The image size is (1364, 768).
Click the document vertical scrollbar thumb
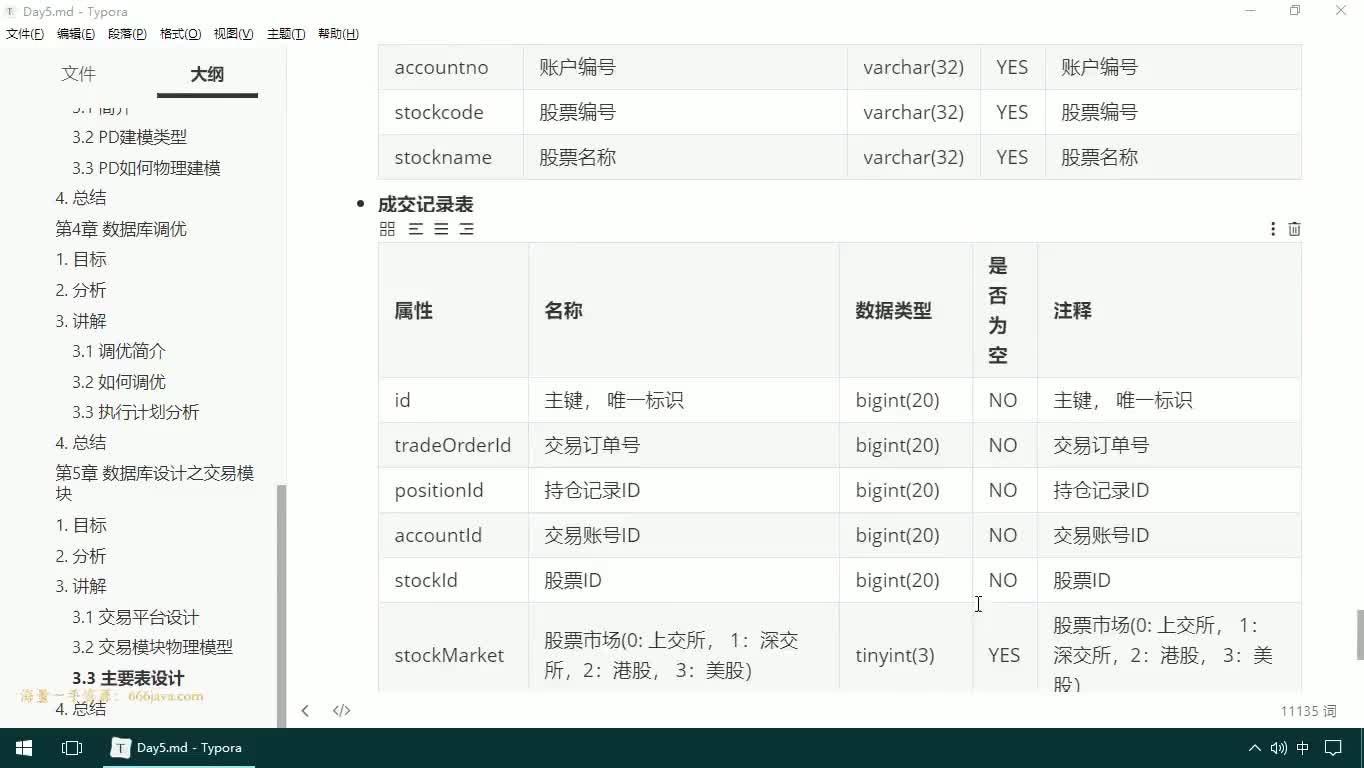click(1360, 635)
